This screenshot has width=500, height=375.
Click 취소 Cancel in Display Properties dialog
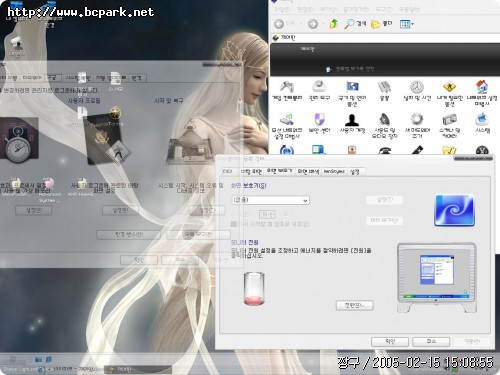(x=431, y=342)
